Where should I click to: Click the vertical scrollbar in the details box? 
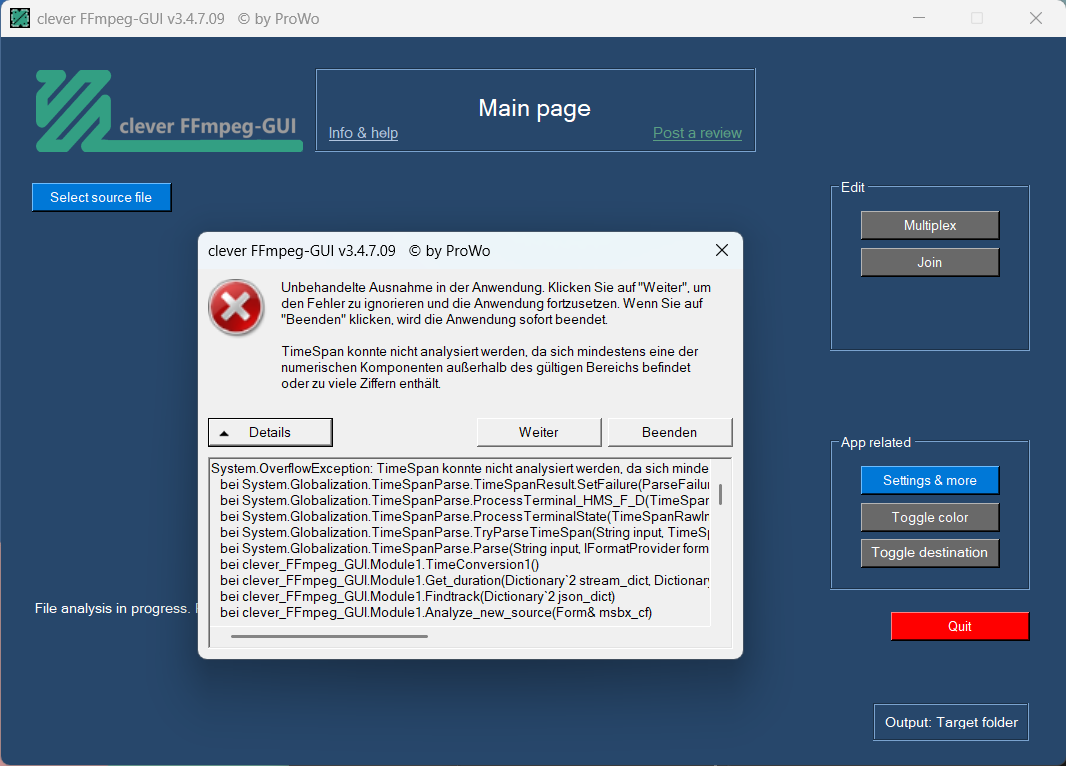[721, 494]
